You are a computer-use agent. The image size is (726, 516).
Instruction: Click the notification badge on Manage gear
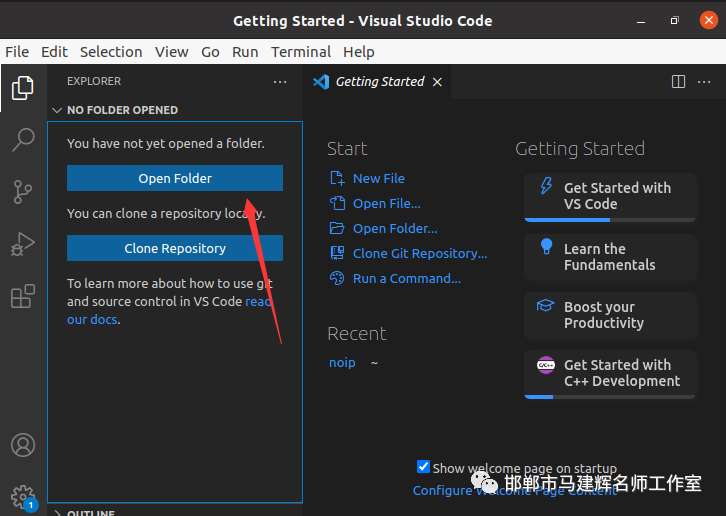pyautogui.click(x=31, y=505)
